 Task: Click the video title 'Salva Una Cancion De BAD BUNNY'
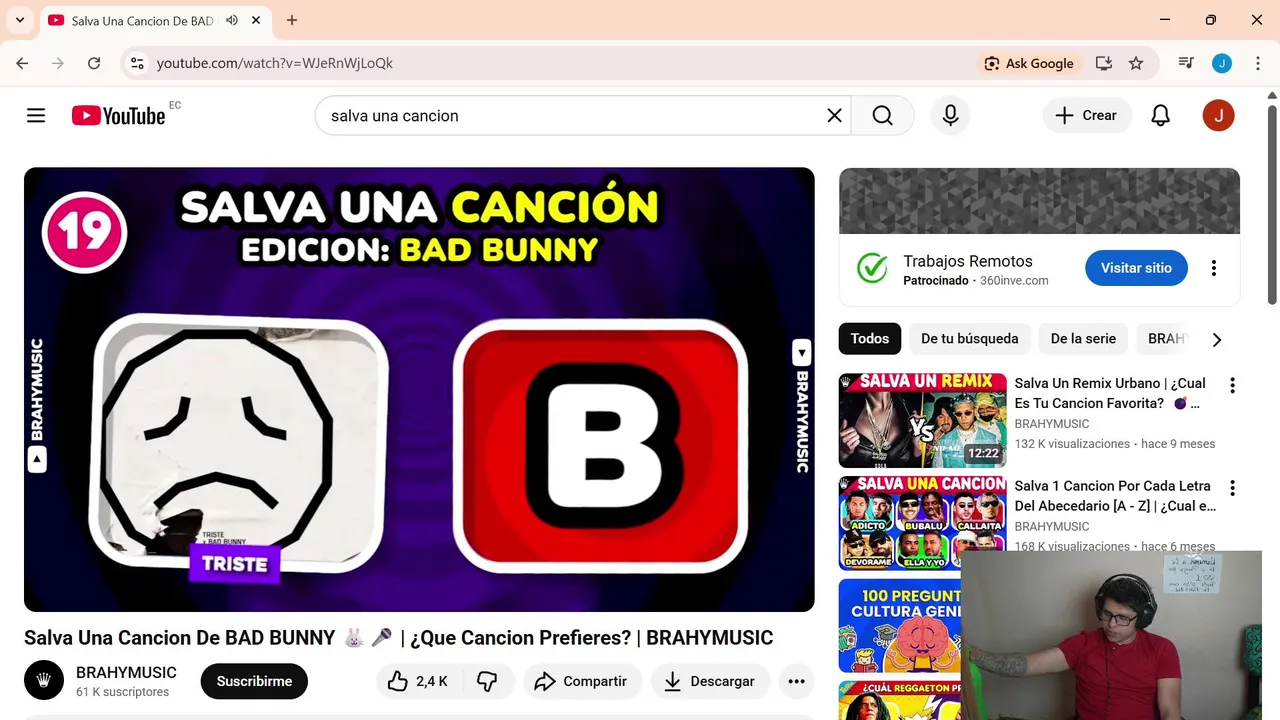coord(398,638)
